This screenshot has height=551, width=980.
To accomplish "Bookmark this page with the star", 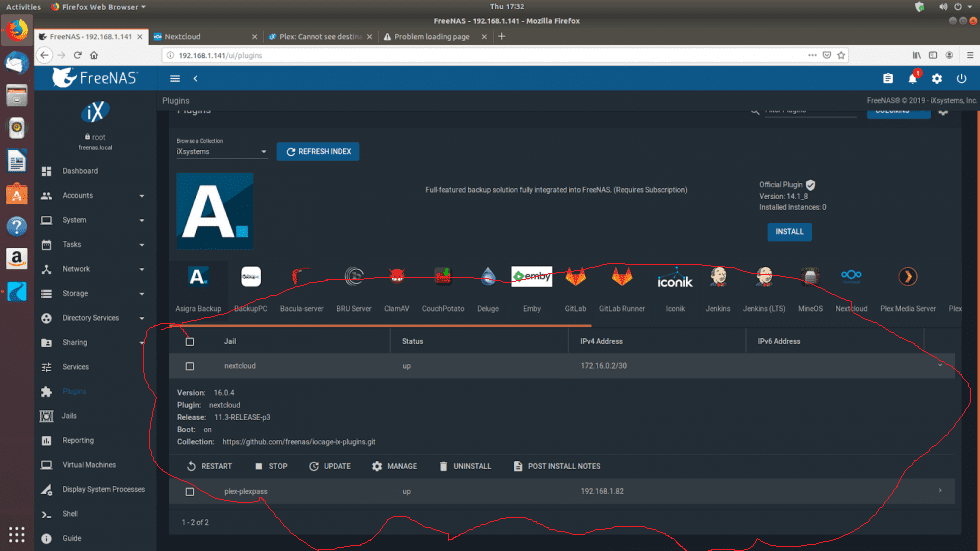I will point(841,55).
